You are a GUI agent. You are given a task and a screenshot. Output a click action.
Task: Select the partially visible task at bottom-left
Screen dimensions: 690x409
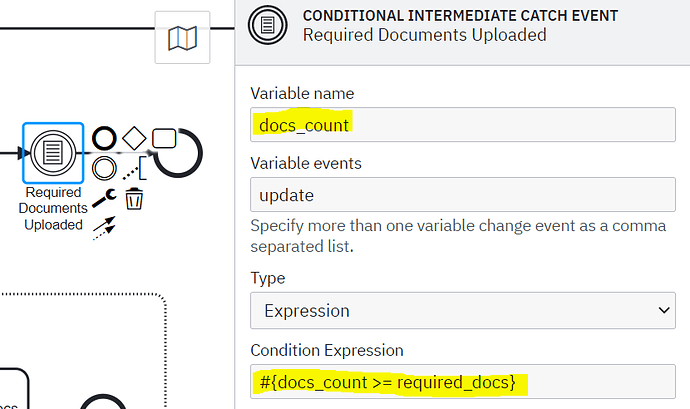pyautogui.click(x=12, y=389)
